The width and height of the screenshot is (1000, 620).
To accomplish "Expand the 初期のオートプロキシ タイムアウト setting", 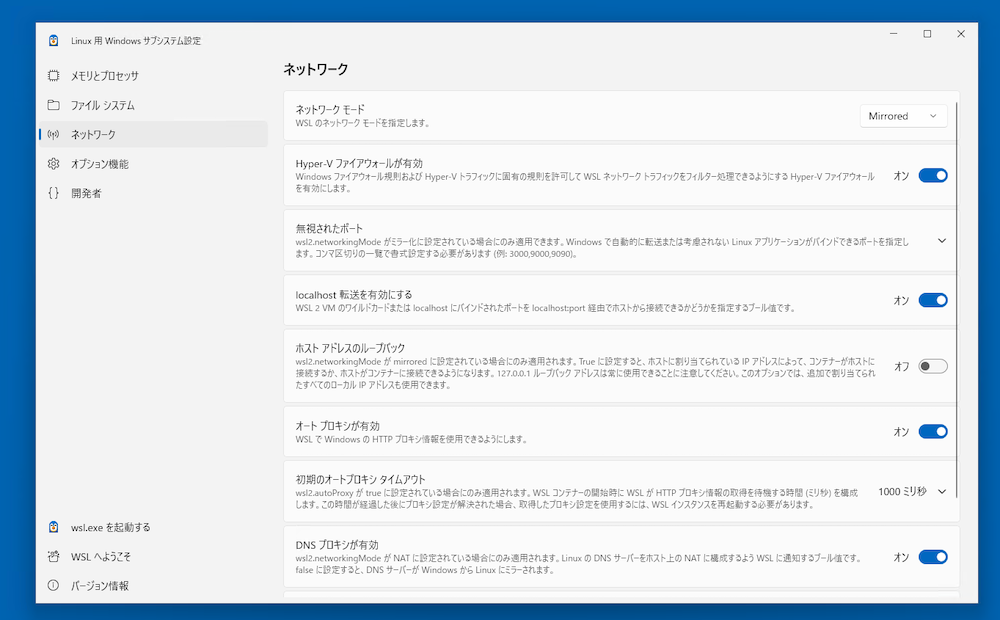I will click(941, 491).
